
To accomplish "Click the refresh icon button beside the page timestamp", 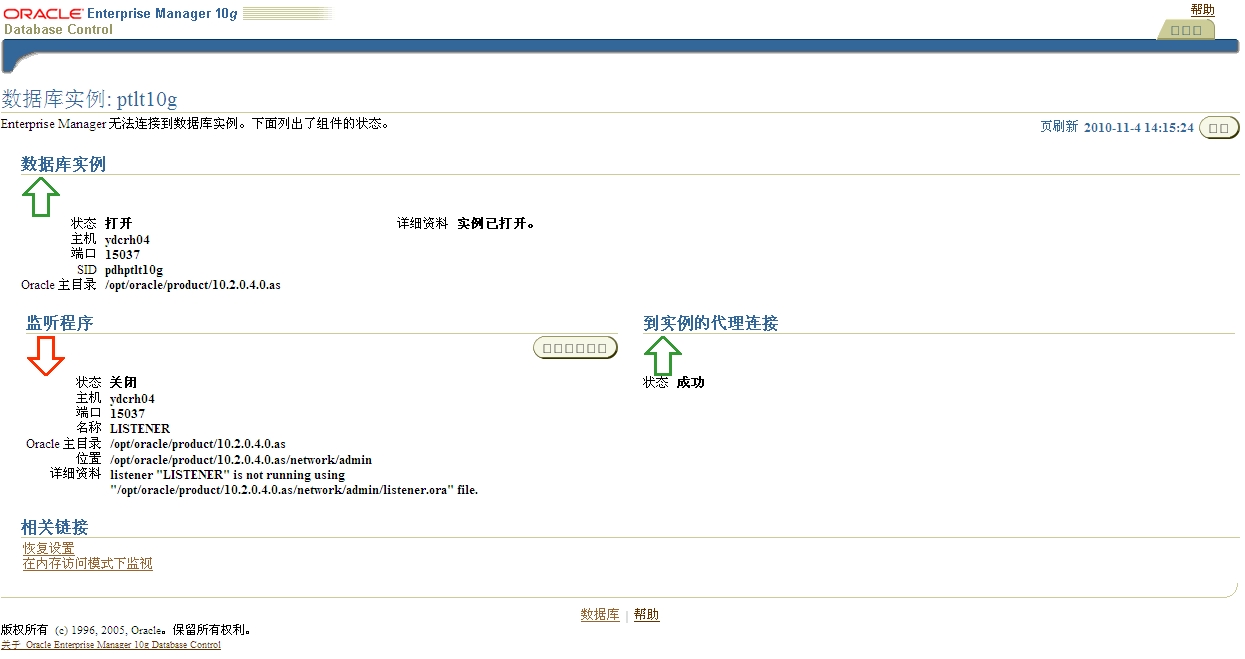I will click(x=1218, y=127).
